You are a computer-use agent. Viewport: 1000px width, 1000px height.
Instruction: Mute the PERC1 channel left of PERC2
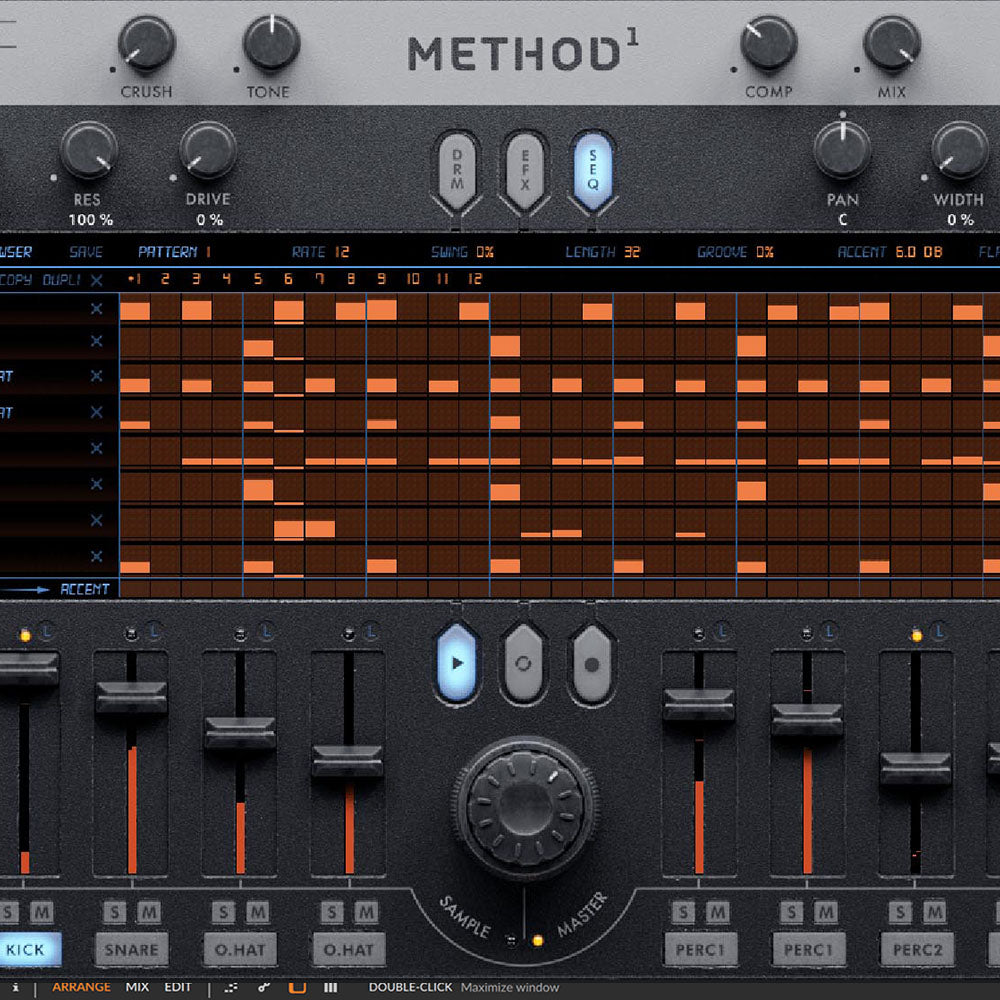point(826,912)
